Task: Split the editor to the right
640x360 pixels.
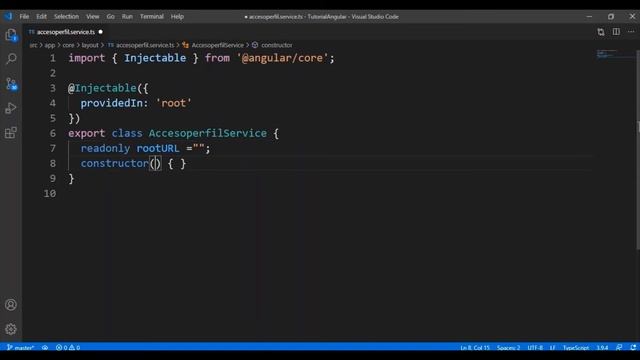Action: click(616, 32)
